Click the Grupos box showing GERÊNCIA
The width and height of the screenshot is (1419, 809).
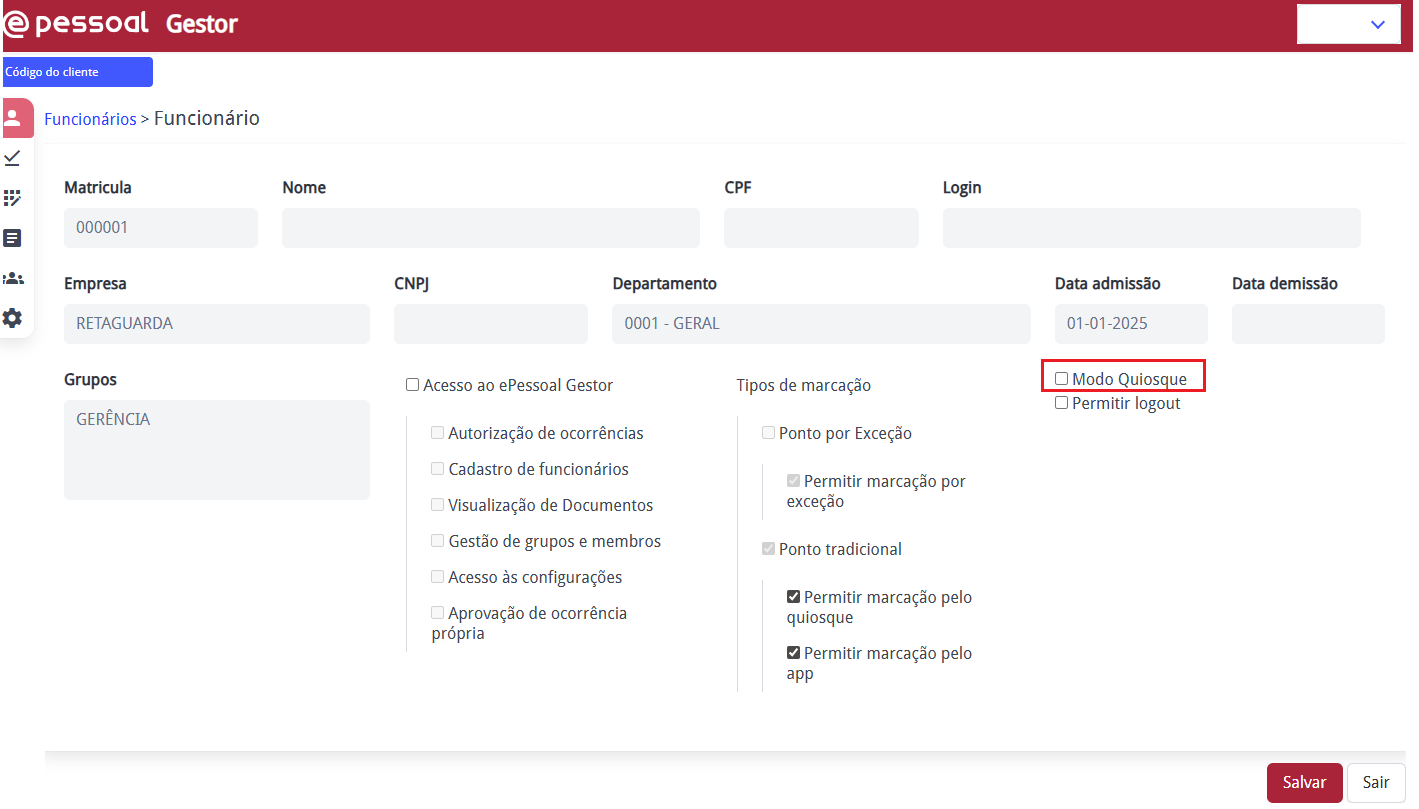[216, 449]
